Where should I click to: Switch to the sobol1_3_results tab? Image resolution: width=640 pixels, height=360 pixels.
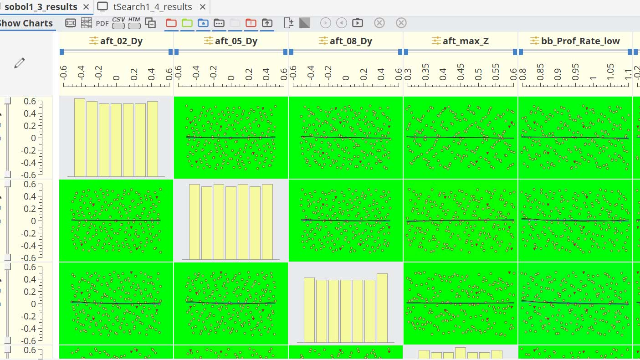pos(40,7)
